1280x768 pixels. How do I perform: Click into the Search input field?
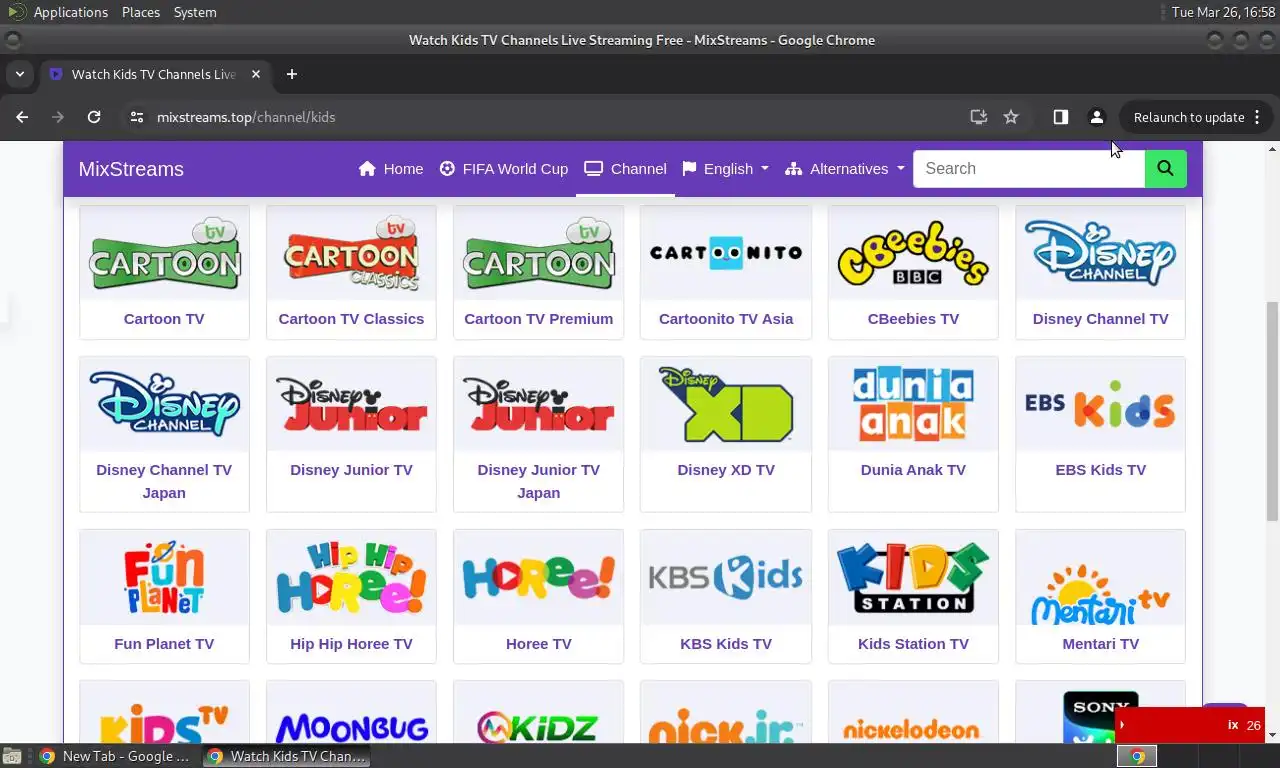click(1029, 169)
